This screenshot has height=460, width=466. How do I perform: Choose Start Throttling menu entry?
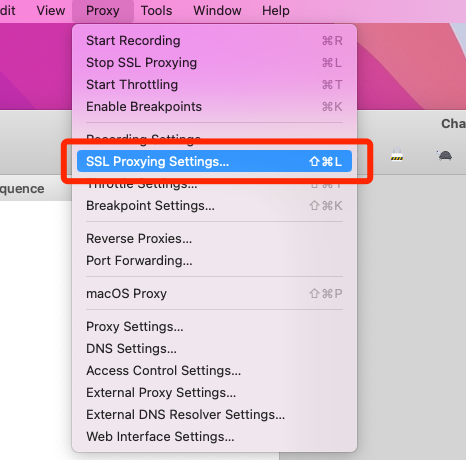[214, 85]
